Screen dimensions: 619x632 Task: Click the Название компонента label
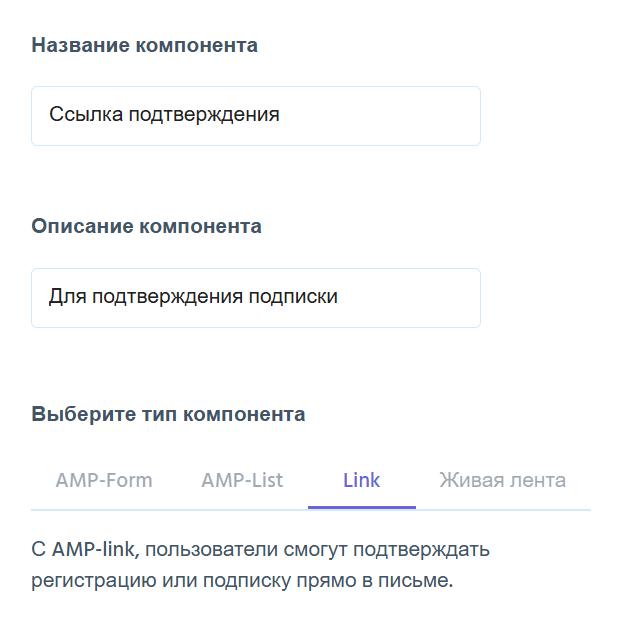pos(144,45)
